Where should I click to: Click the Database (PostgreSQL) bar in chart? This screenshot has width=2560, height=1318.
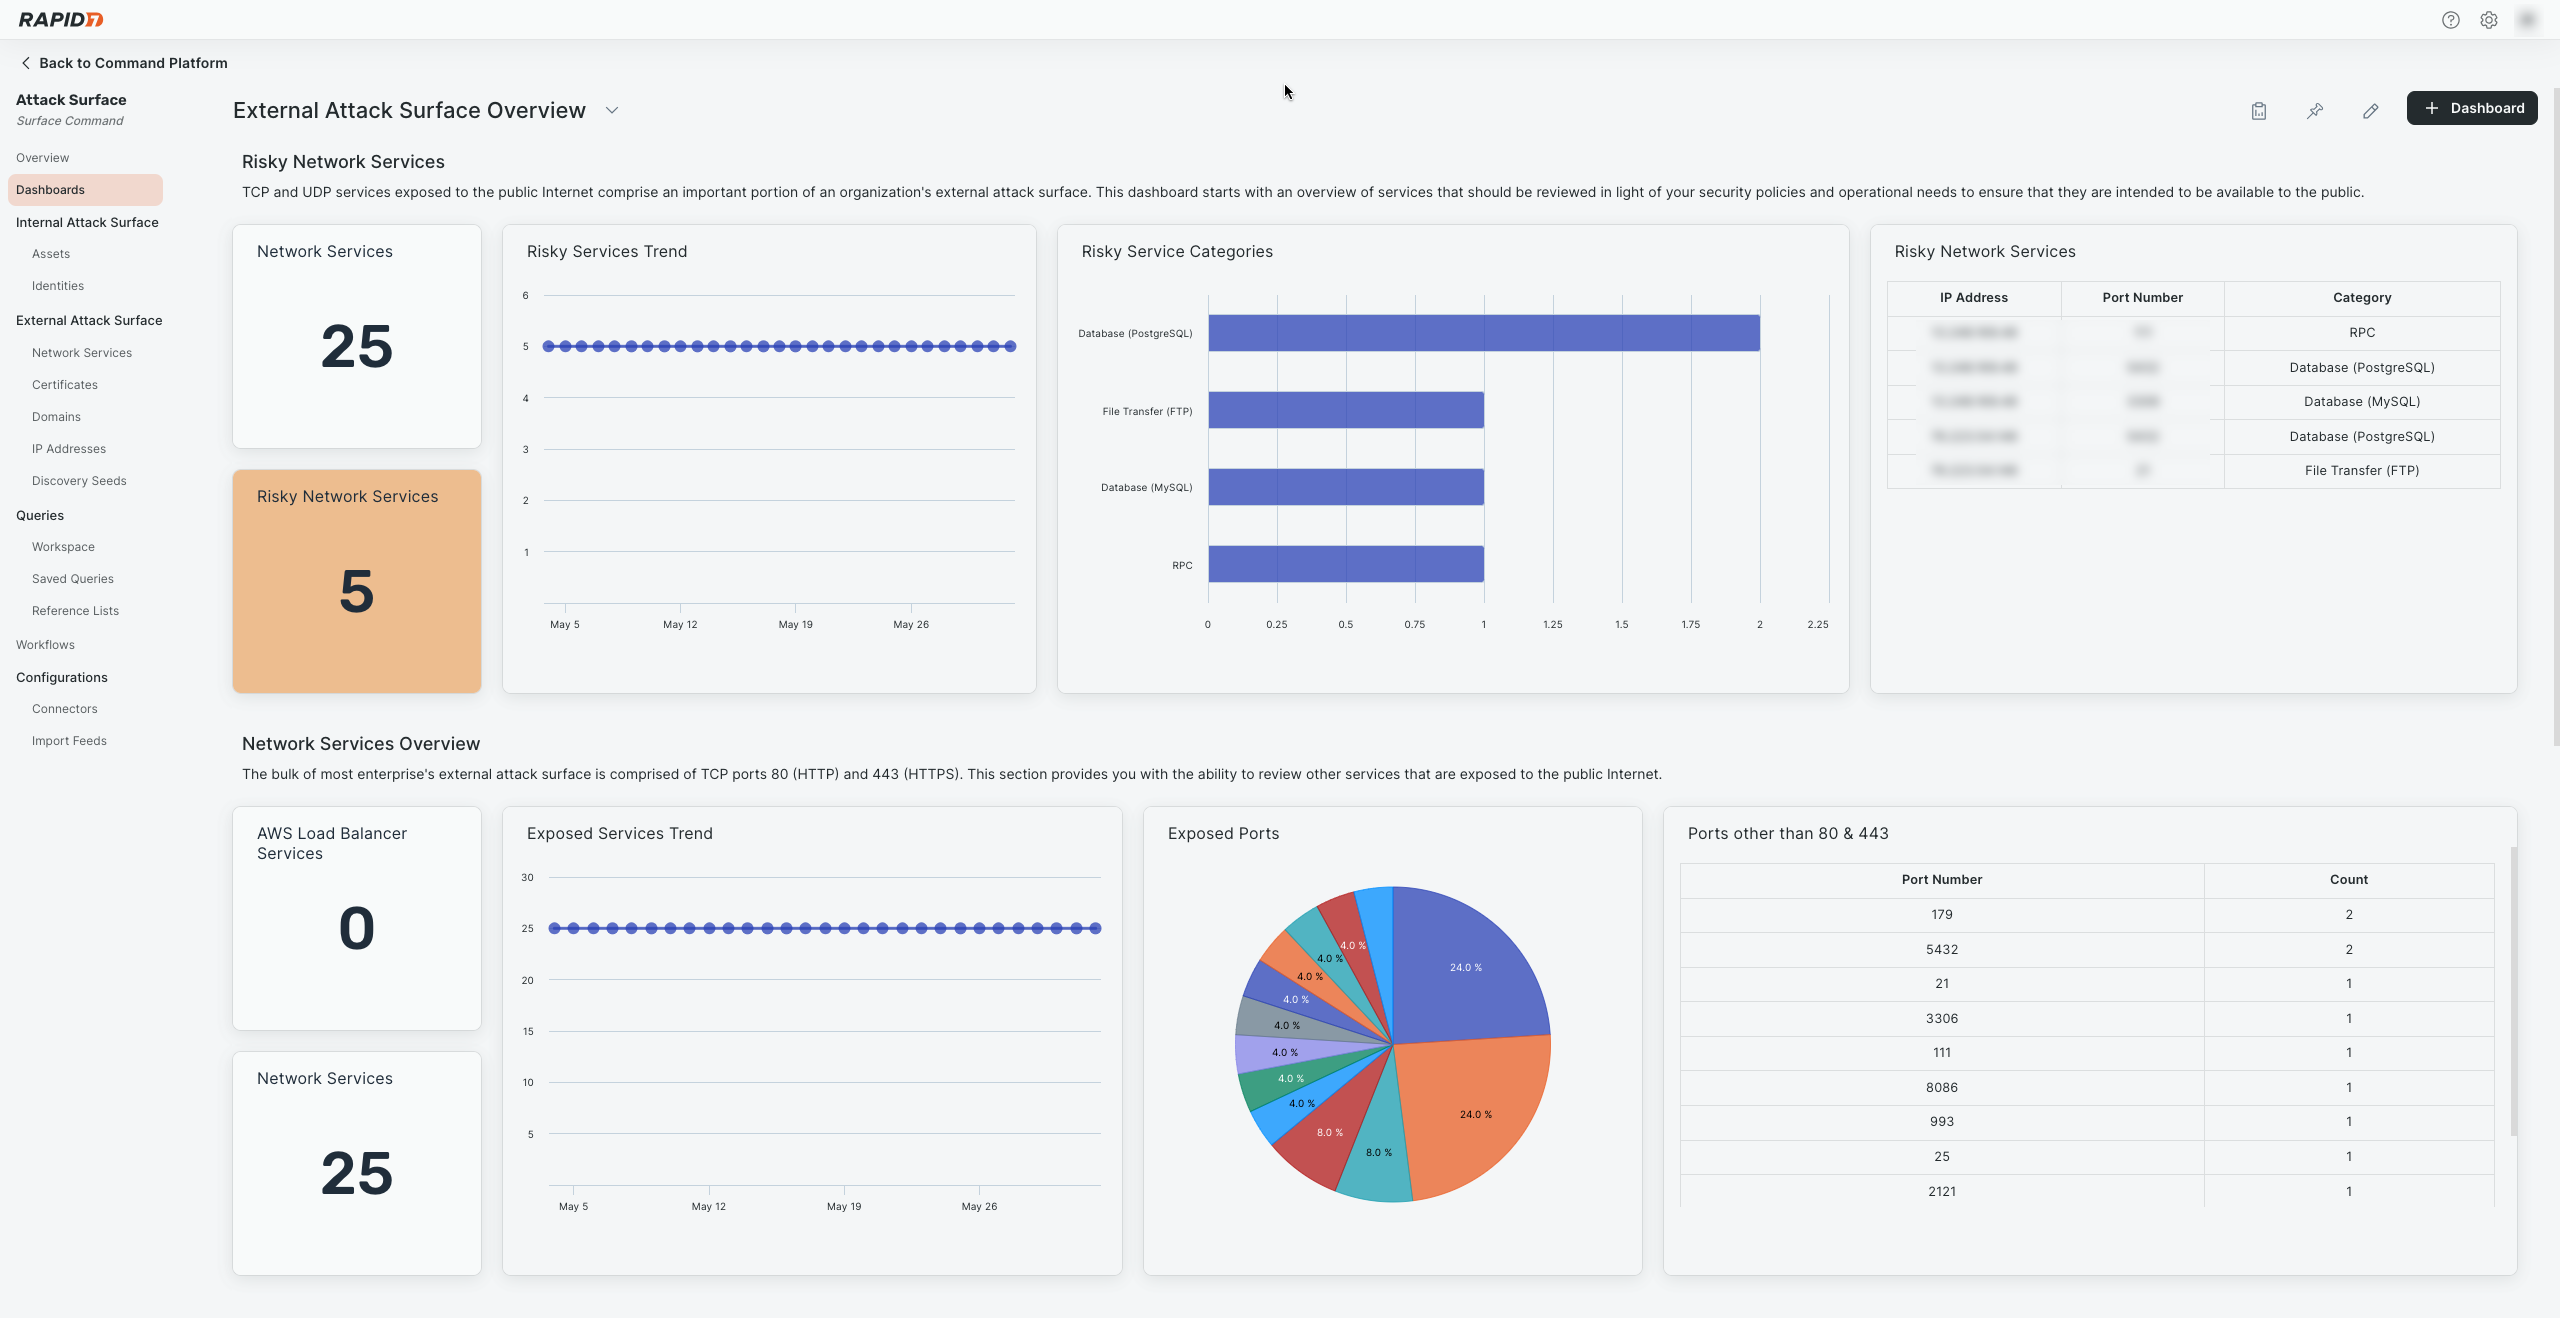coord(1483,333)
